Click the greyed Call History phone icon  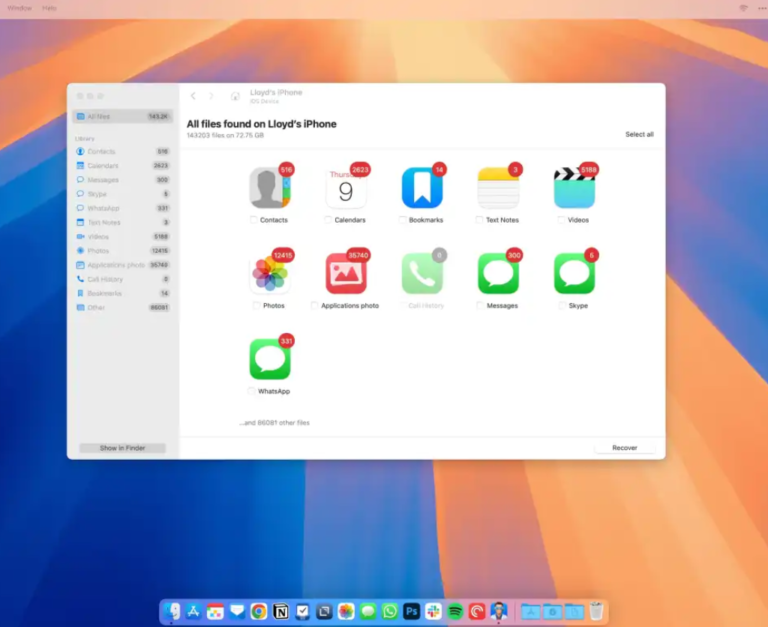point(422,273)
